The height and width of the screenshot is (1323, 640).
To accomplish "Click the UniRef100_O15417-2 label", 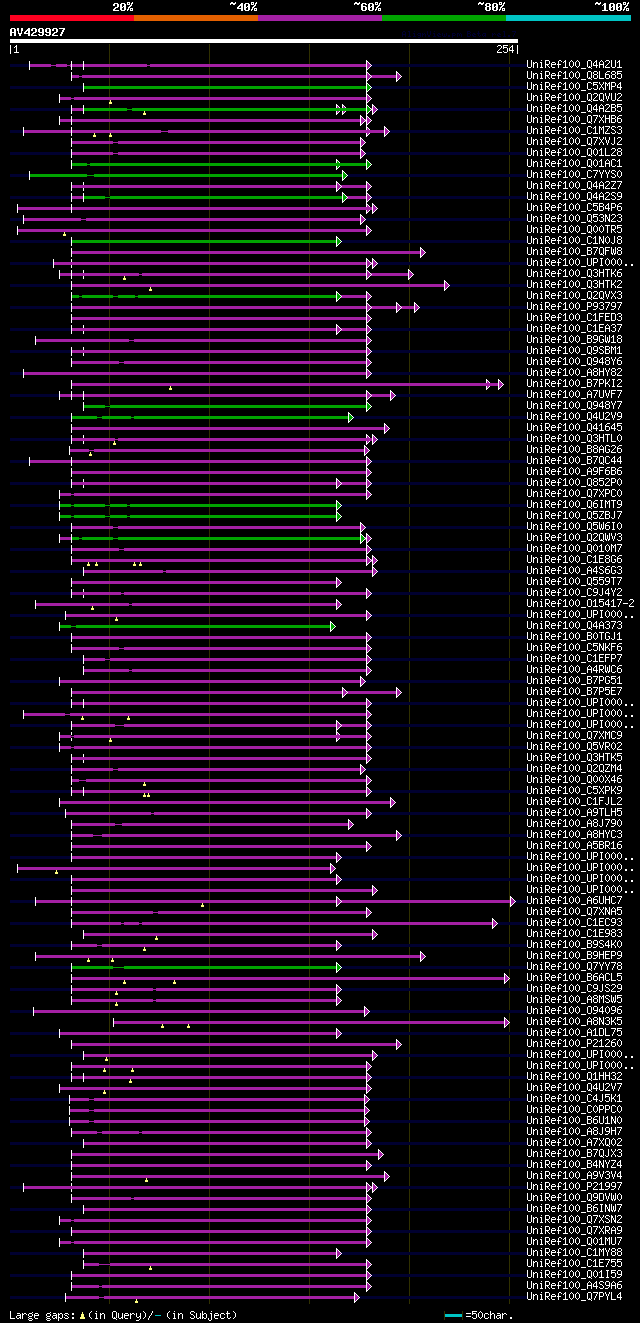I will coord(581,603).
